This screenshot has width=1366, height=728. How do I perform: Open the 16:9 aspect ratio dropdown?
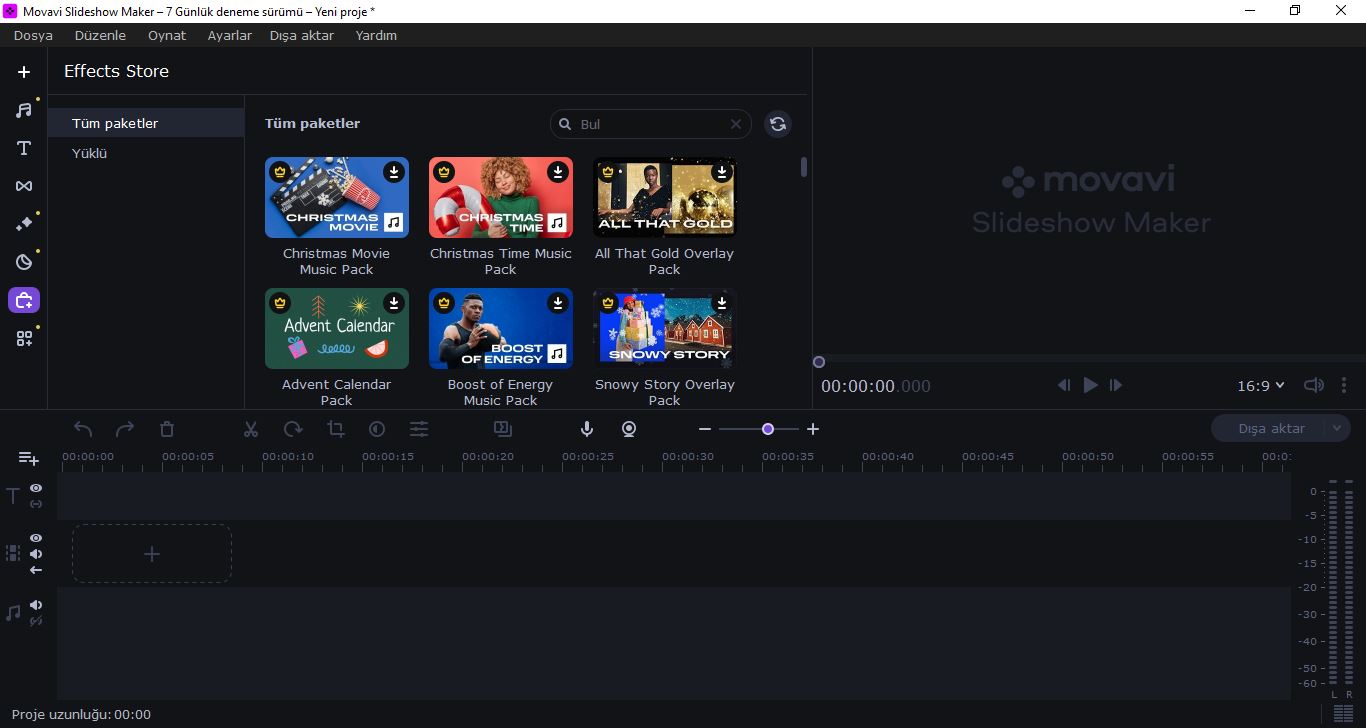[1260, 385]
